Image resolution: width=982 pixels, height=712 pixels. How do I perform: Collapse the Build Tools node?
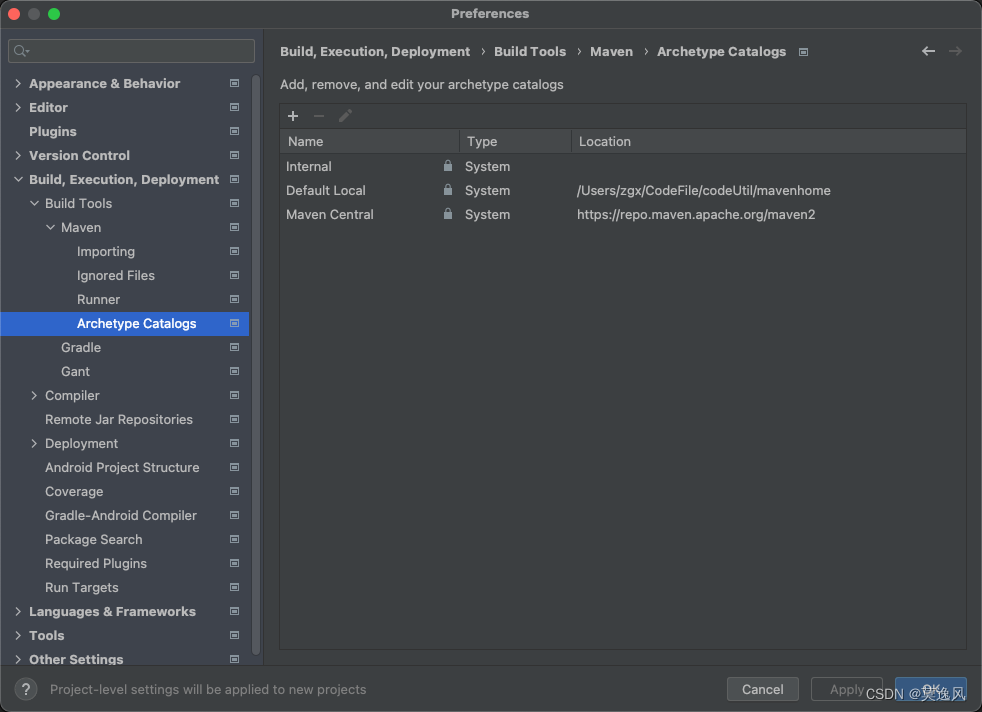[x=34, y=204]
